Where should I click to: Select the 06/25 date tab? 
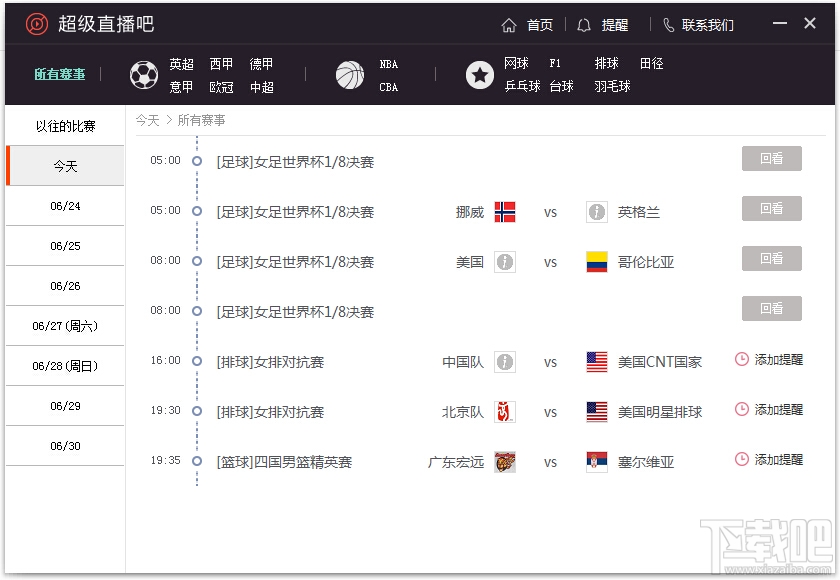pos(65,246)
